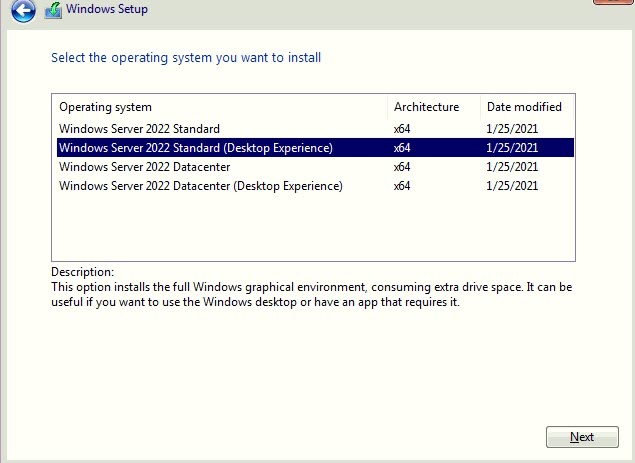Click the Architecture column header
Viewport: 635px width, 463px height.
click(x=426, y=107)
